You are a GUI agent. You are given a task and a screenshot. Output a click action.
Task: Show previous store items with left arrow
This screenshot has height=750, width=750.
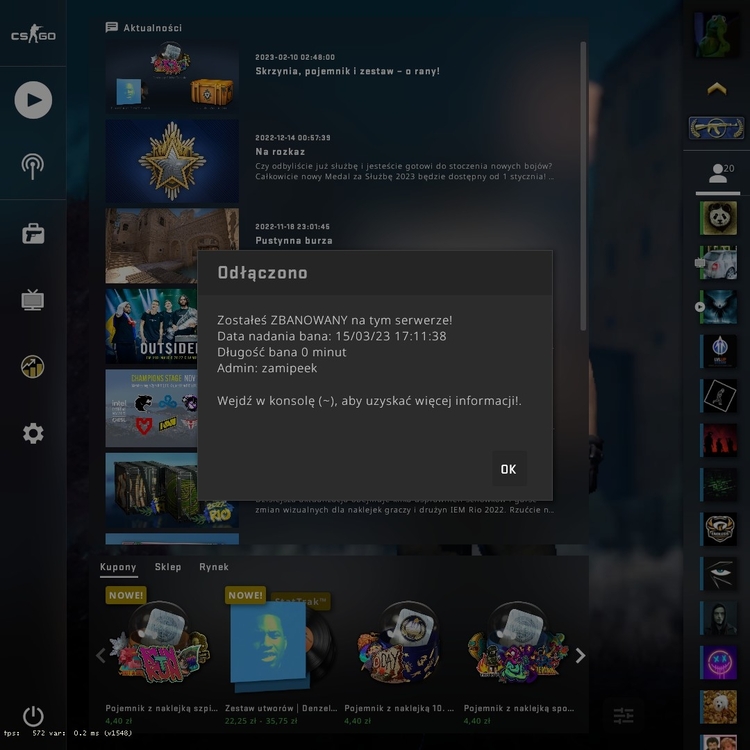click(100, 655)
